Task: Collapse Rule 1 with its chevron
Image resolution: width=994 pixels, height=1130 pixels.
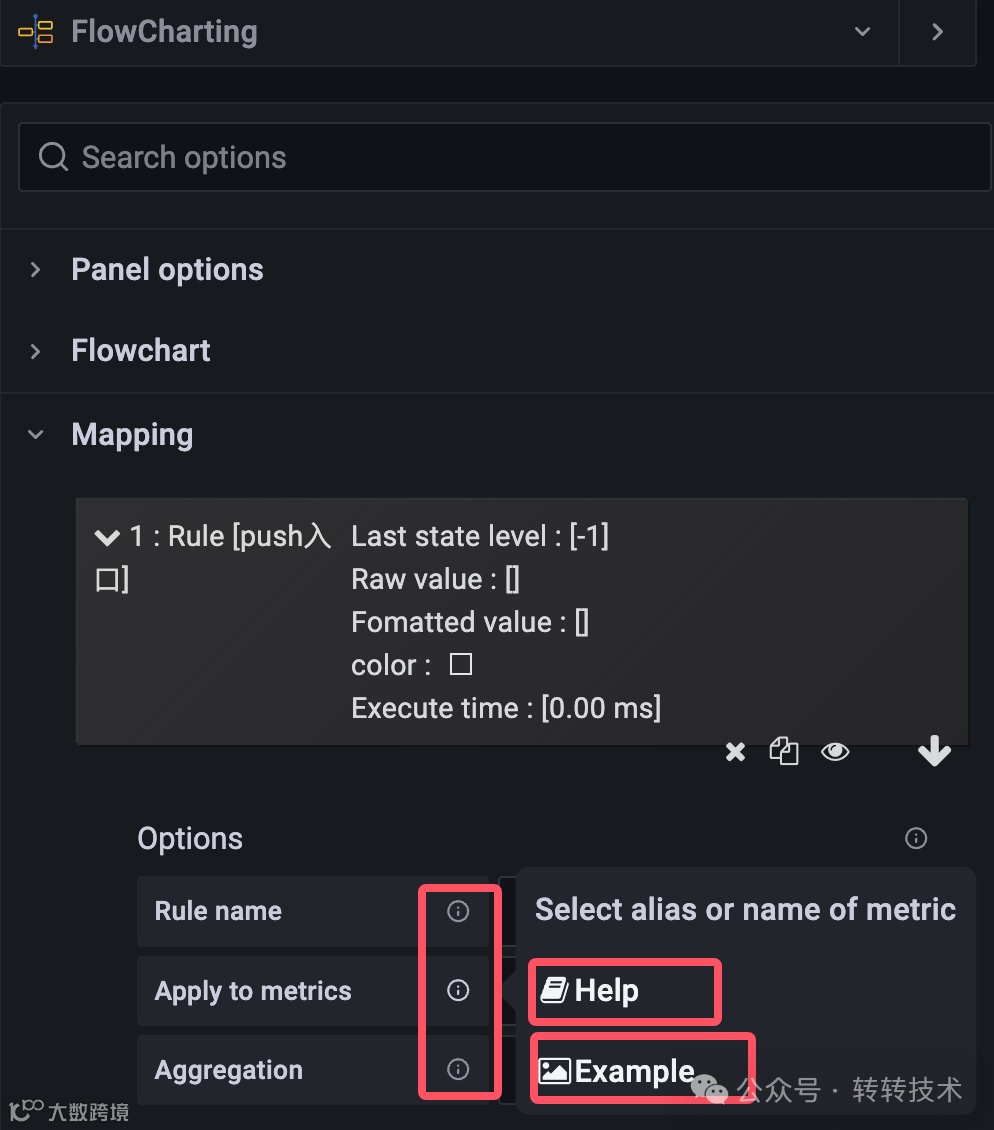Action: click(107, 537)
